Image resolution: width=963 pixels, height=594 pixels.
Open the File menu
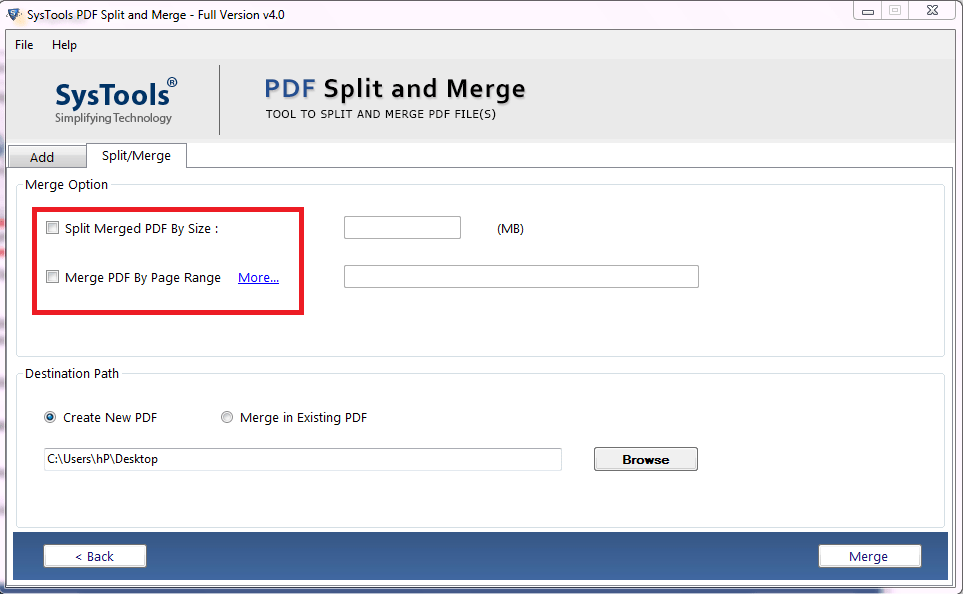[23, 45]
